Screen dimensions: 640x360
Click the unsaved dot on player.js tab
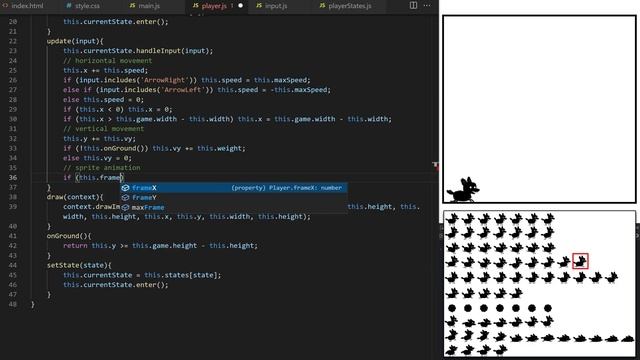click(240, 6)
